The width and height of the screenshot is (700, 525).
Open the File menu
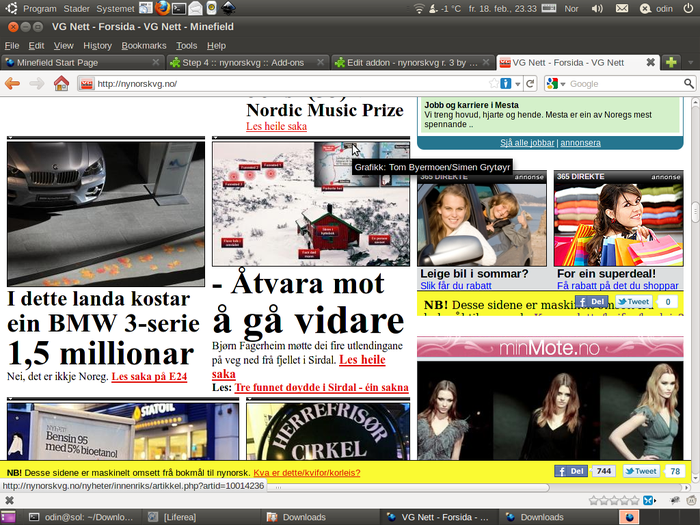(x=12, y=46)
